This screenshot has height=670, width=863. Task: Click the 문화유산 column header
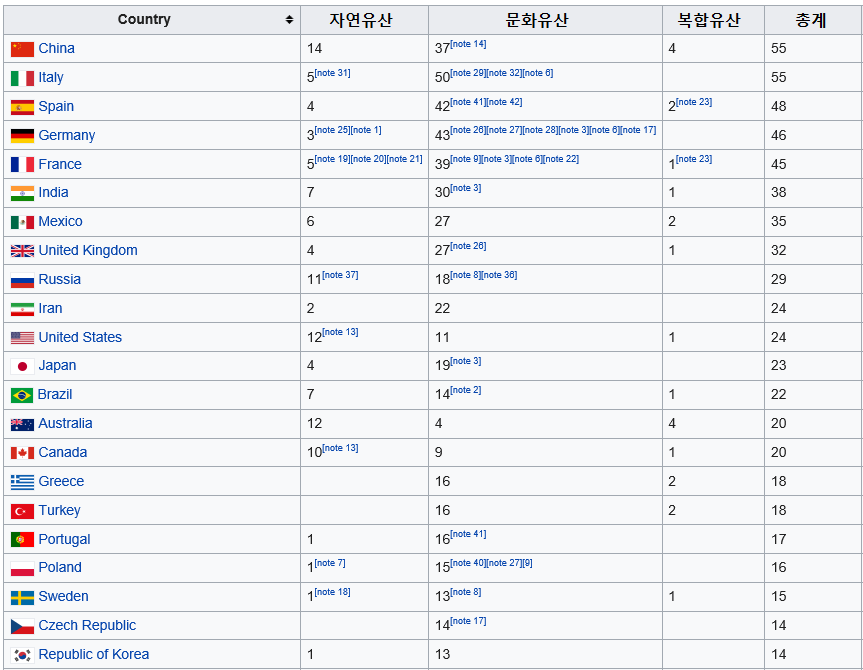point(545,20)
